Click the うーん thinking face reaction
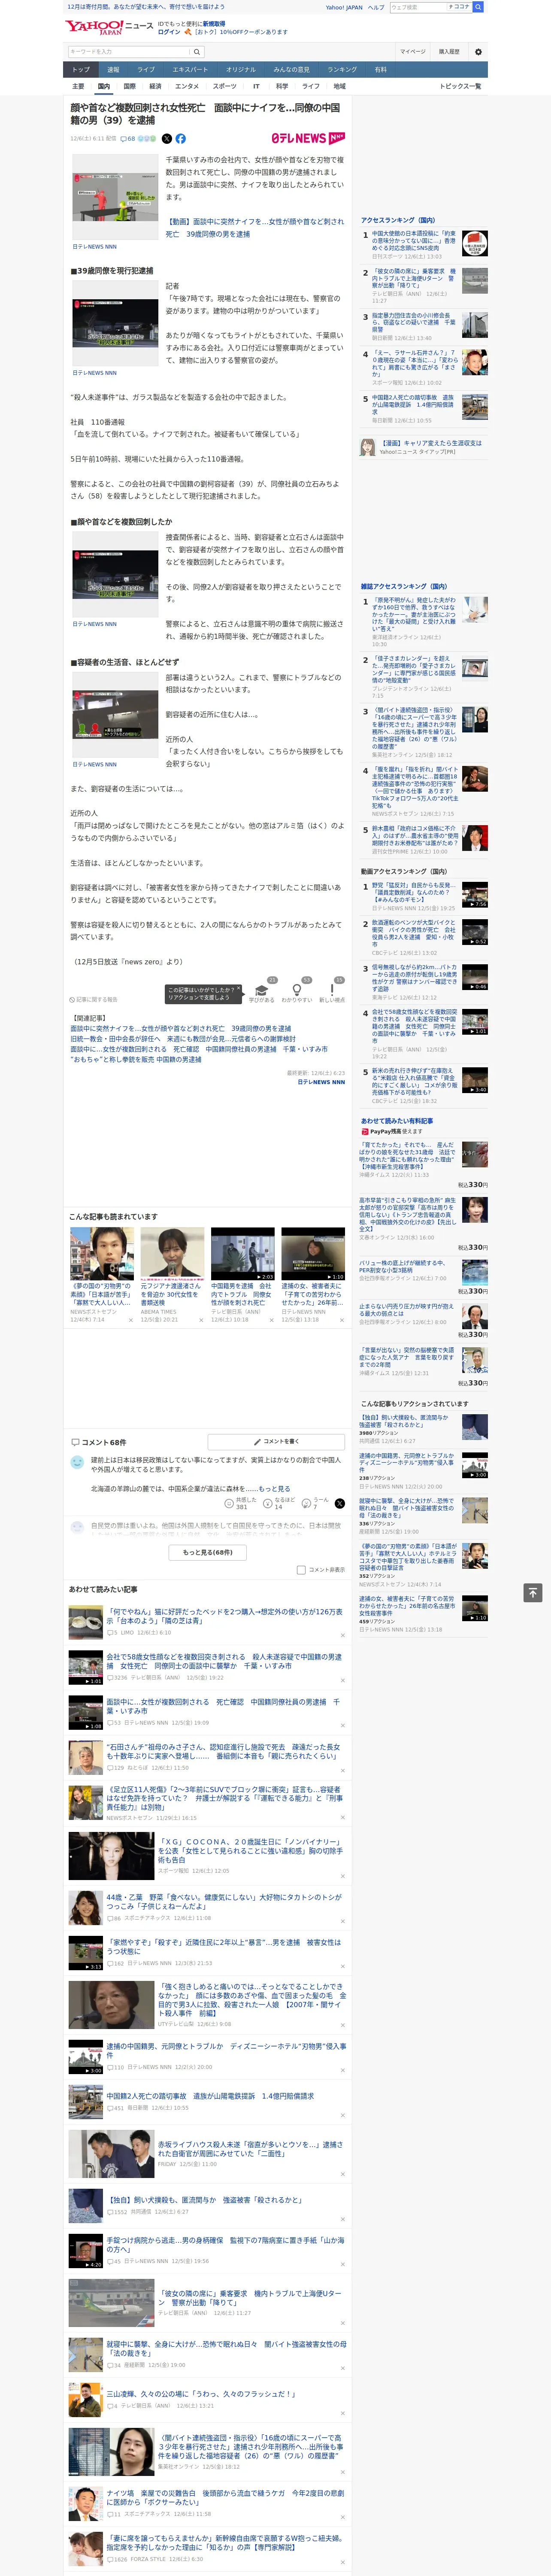 coord(307,1503)
